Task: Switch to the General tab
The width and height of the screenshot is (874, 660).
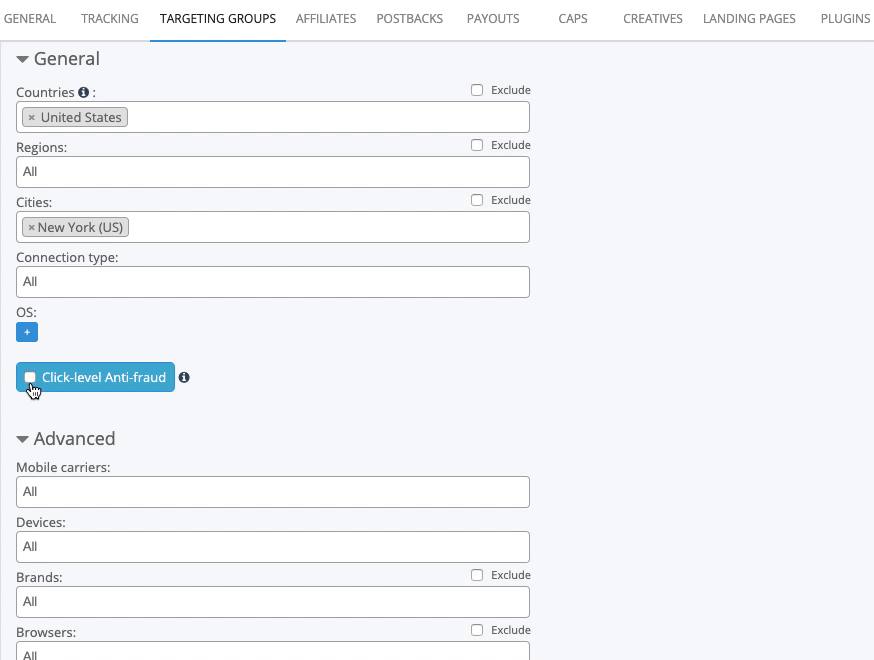Action: pos(30,19)
